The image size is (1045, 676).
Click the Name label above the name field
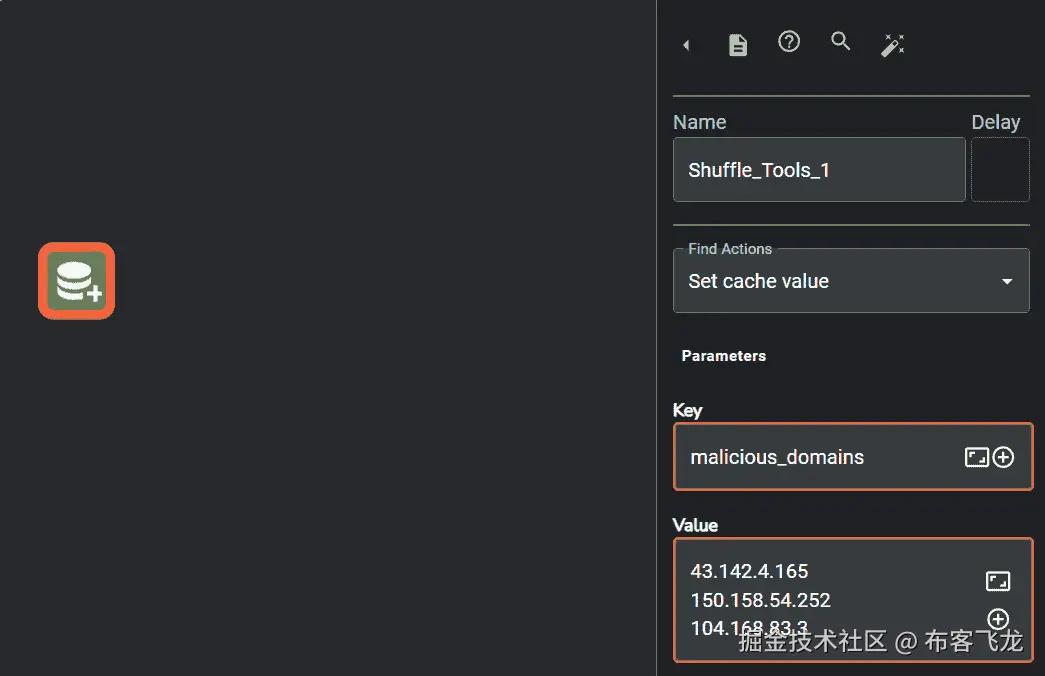coord(699,121)
